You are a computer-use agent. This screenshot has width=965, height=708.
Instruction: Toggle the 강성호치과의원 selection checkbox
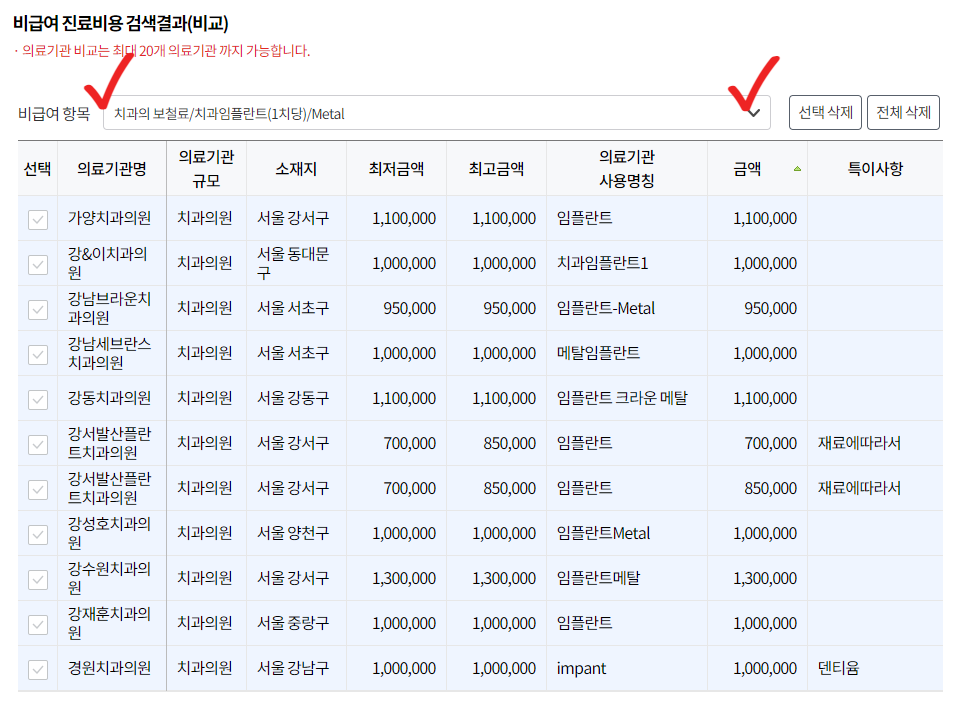37,533
